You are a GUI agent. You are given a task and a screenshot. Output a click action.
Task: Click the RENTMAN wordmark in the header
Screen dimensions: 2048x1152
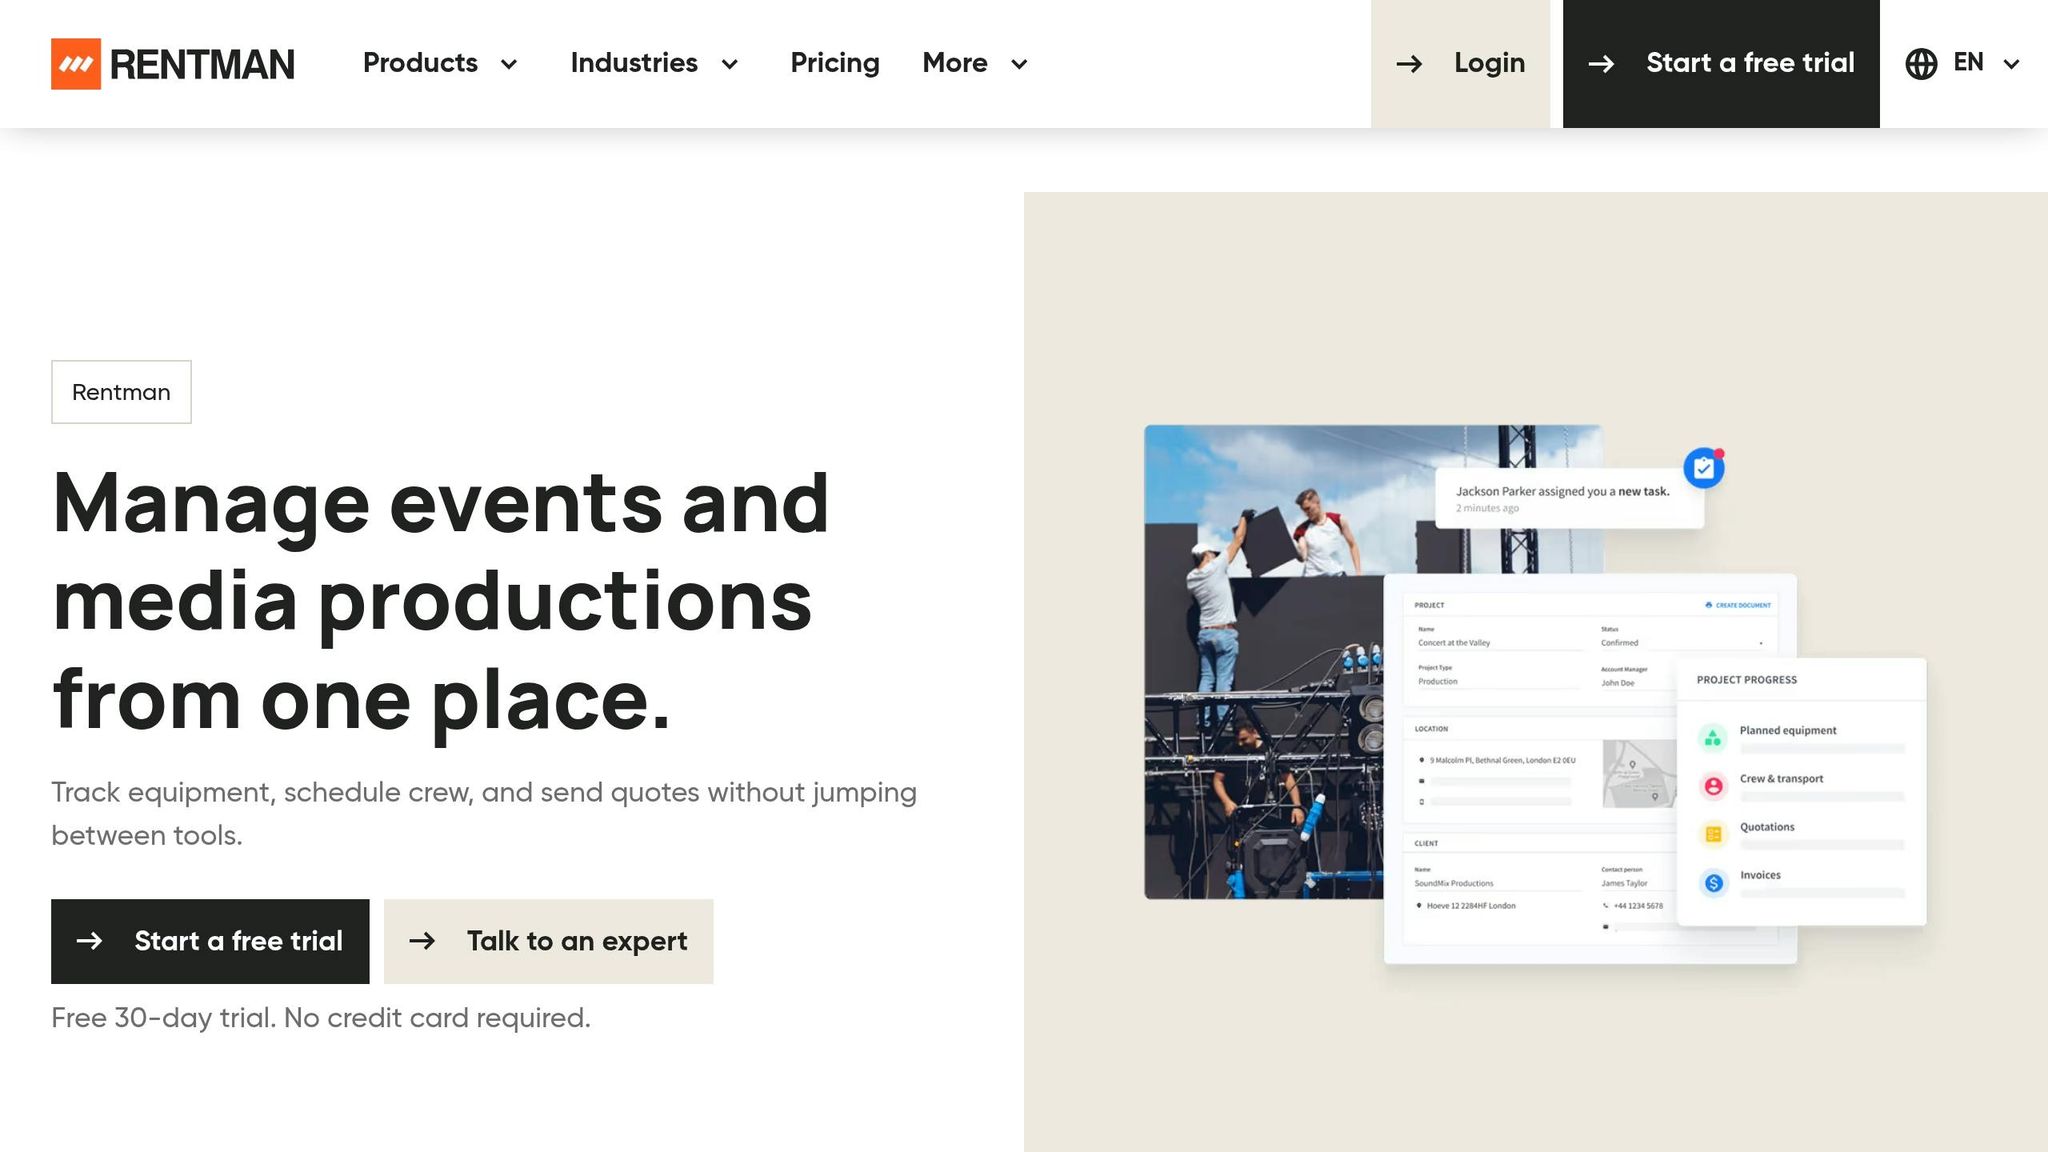point(202,64)
